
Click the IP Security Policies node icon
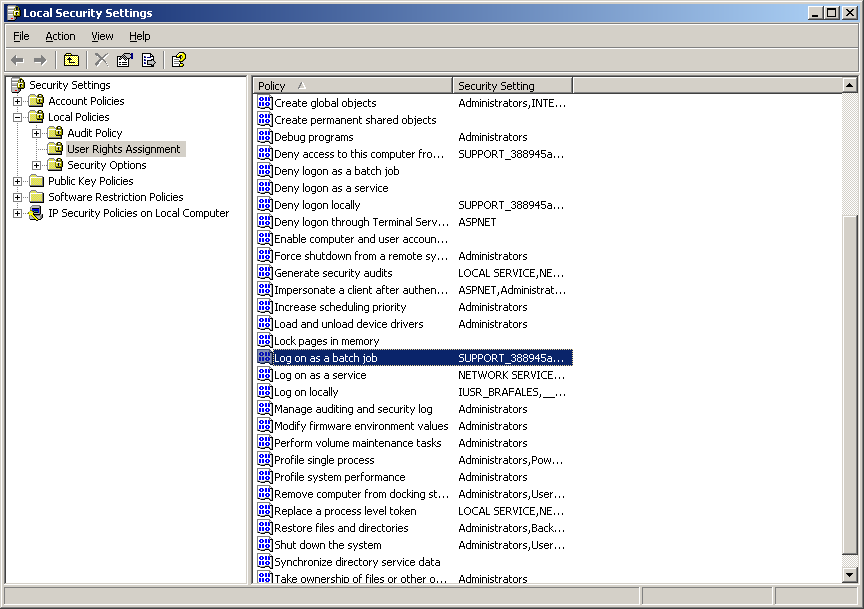[x=37, y=213]
